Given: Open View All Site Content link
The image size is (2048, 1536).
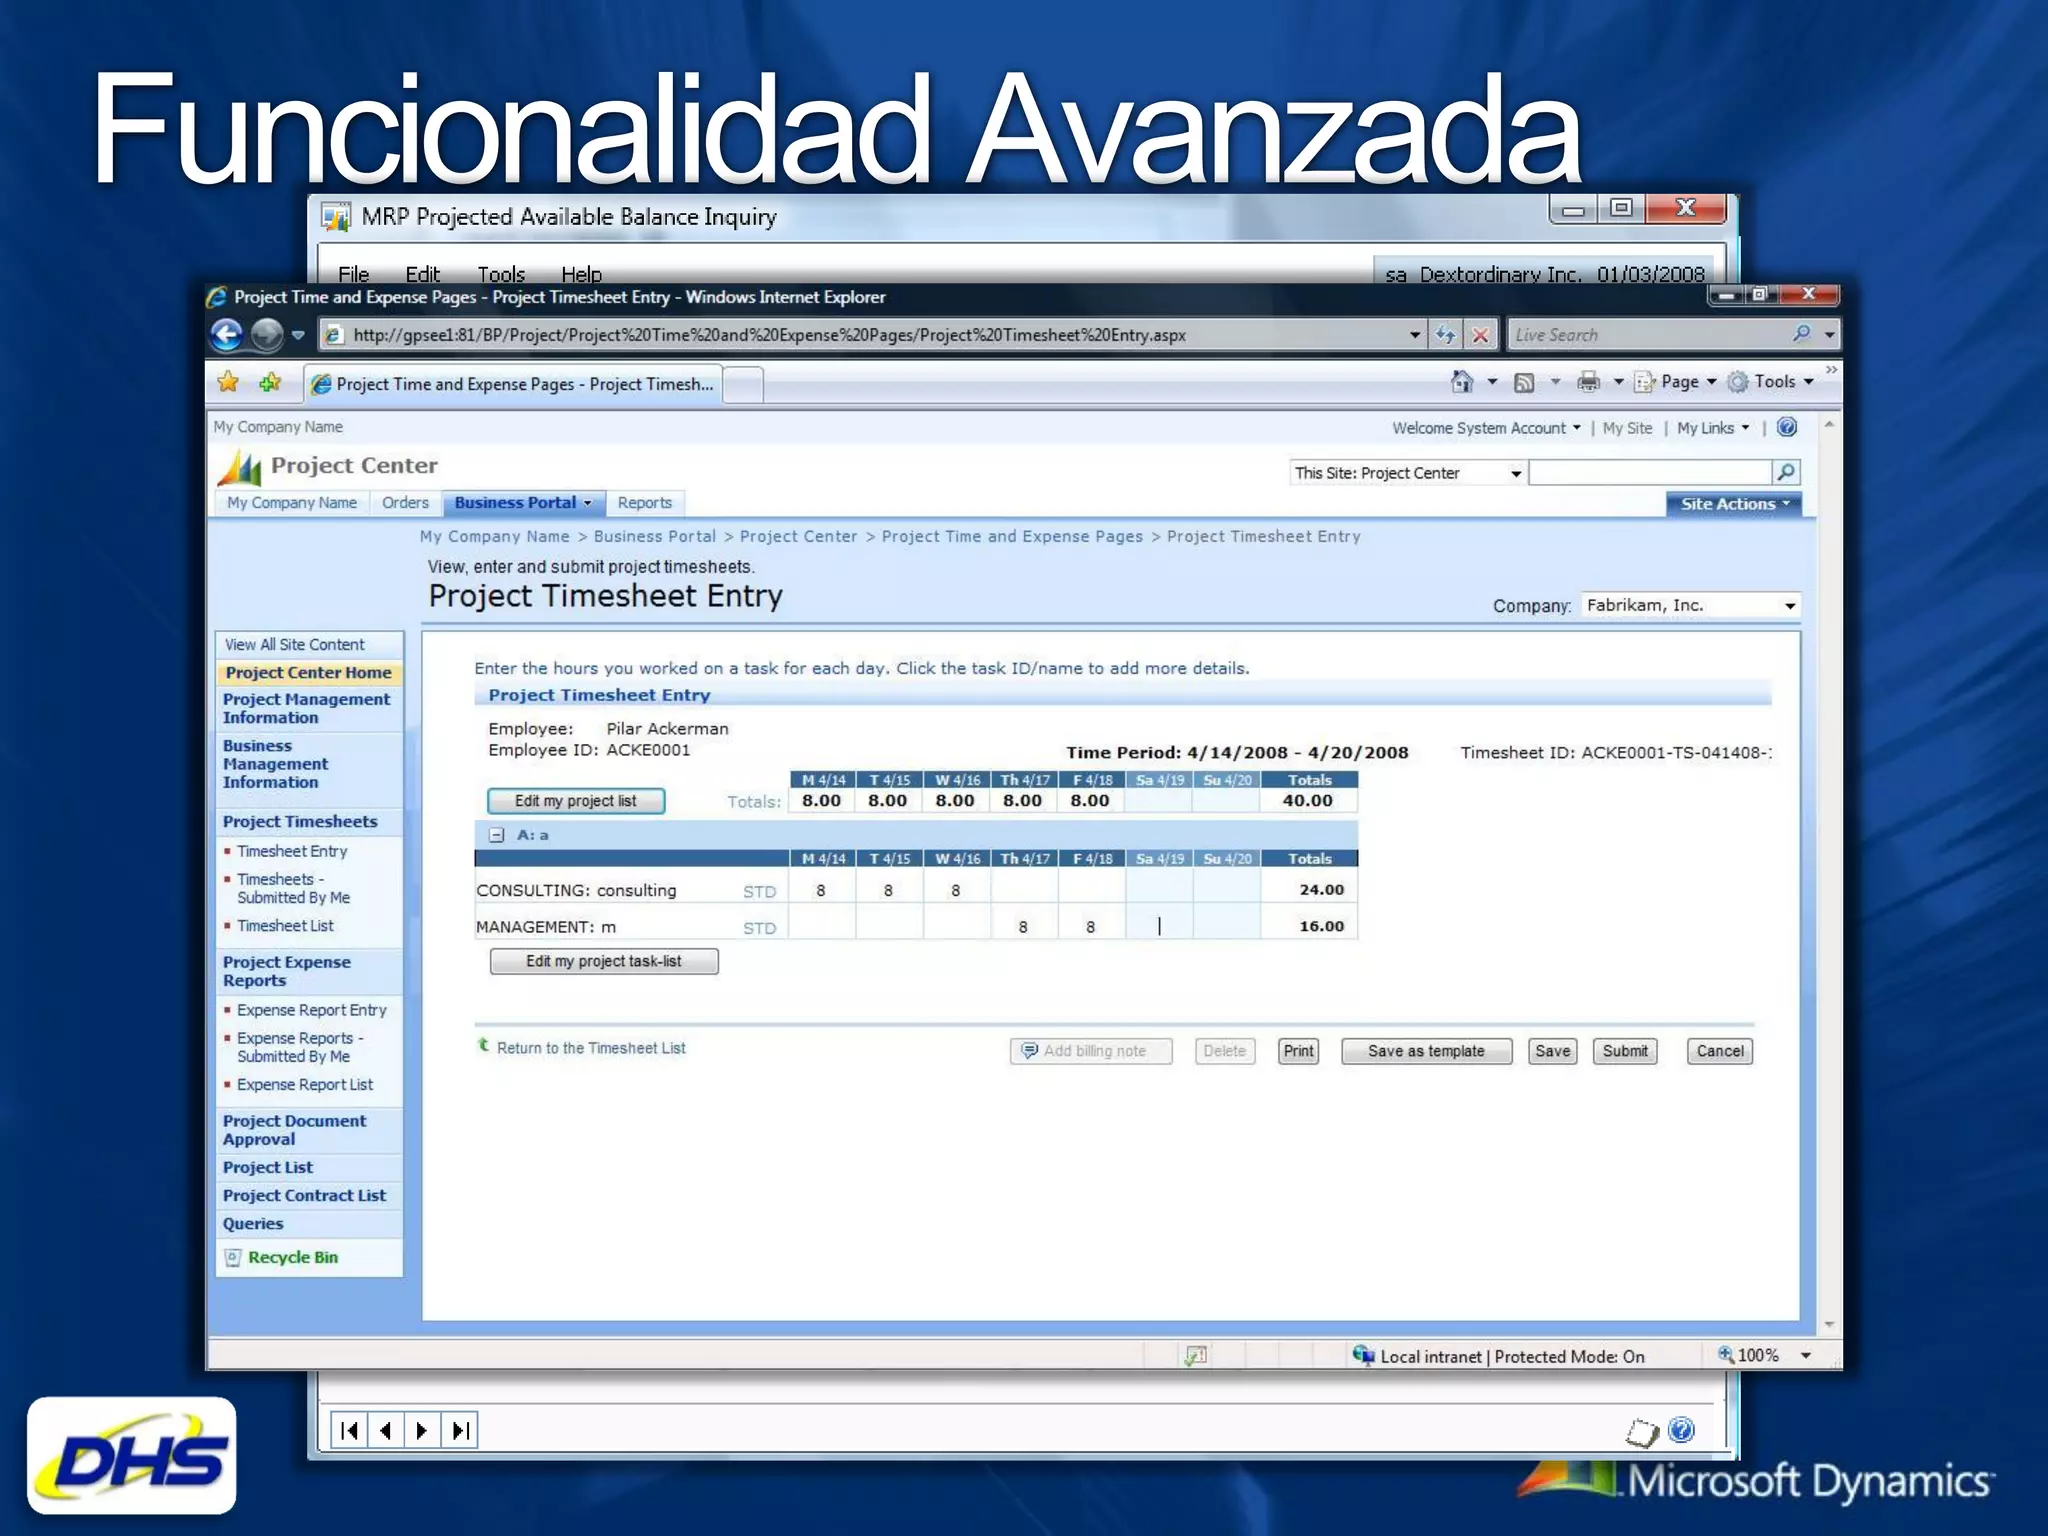Looking at the screenshot, I should click(x=294, y=645).
